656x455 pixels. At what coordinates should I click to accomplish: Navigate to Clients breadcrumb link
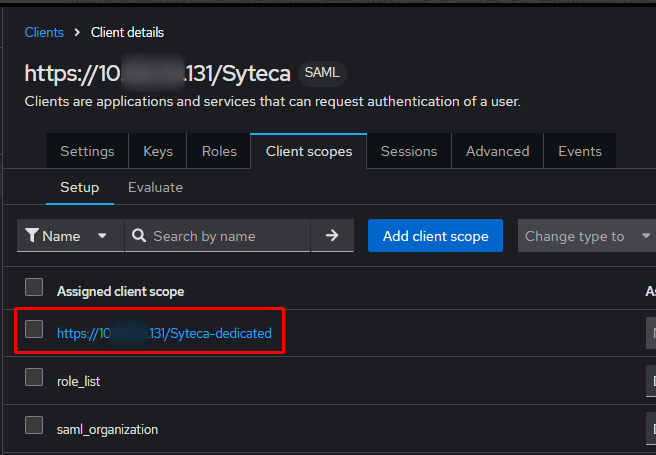pos(44,32)
